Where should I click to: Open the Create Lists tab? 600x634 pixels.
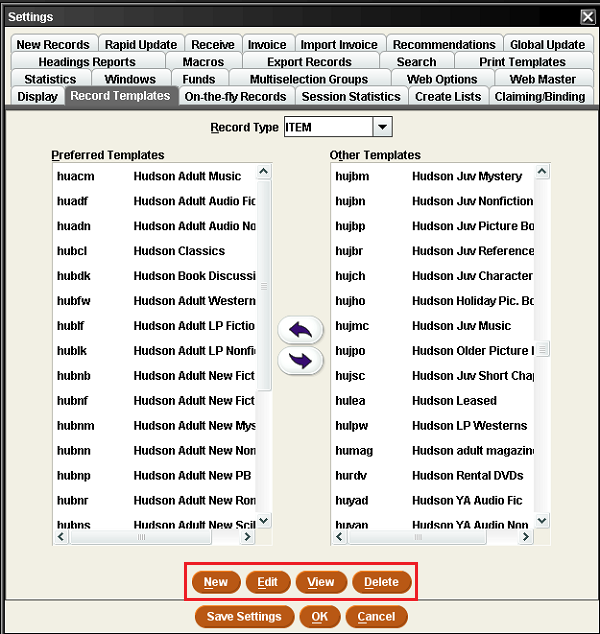coord(448,97)
